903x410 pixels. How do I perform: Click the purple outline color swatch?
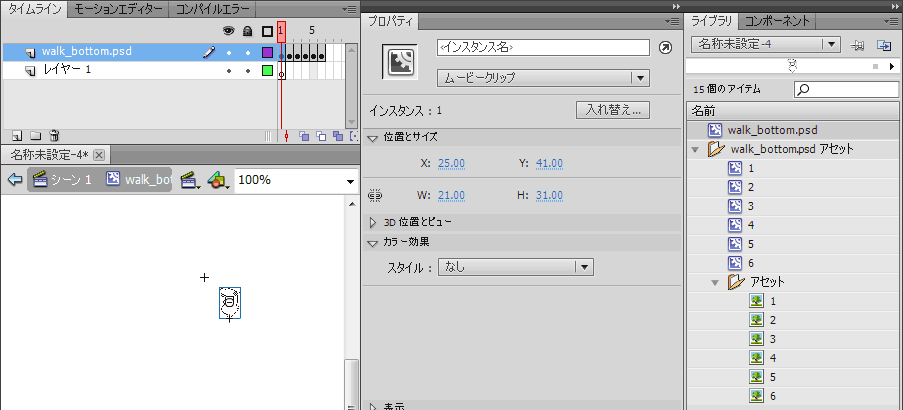point(267,52)
